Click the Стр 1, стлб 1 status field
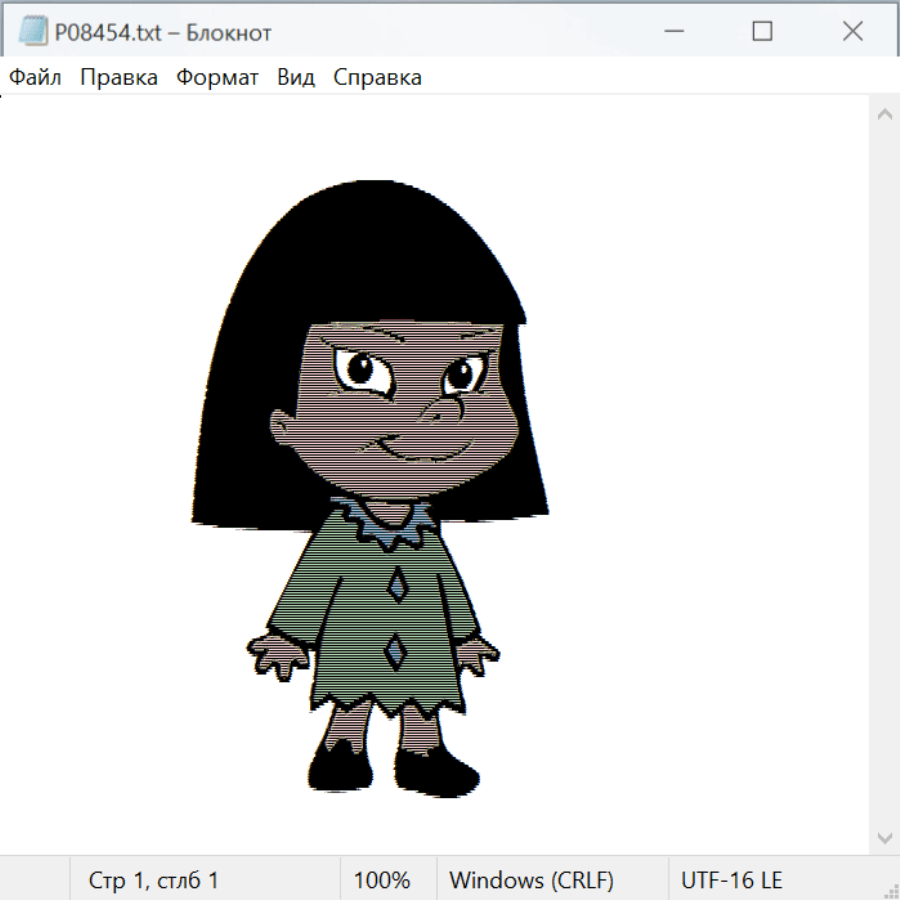Image resolution: width=900 pixels, height=900 pixels. (154, 881)
